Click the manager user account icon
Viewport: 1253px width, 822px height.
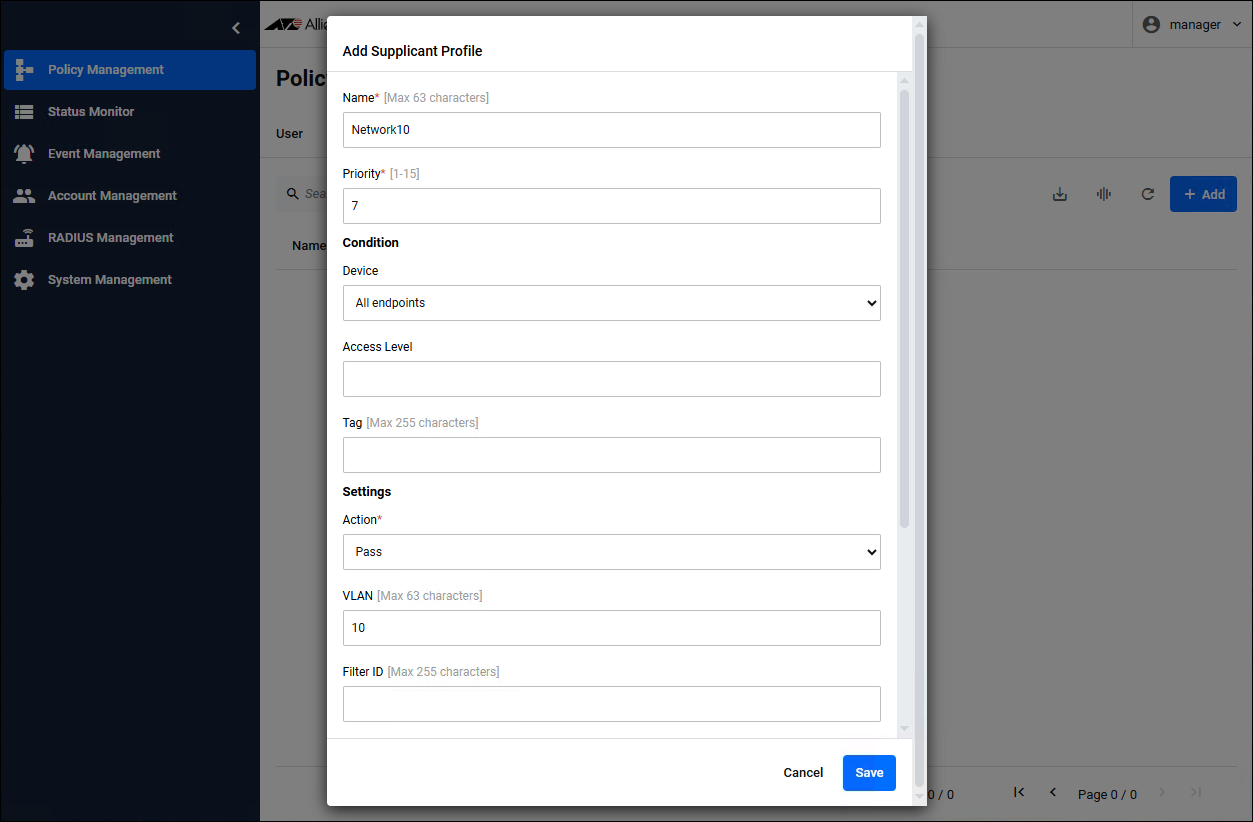(x=1151, y=24)
